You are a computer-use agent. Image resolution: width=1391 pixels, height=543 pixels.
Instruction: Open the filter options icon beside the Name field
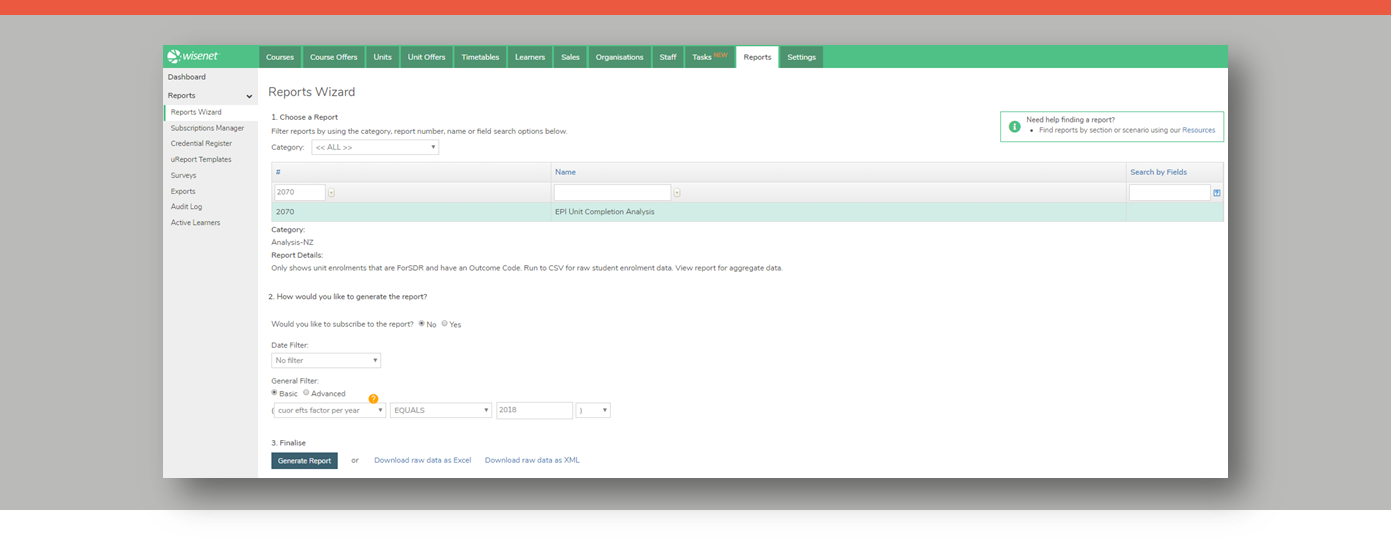(x=677, y=193)
